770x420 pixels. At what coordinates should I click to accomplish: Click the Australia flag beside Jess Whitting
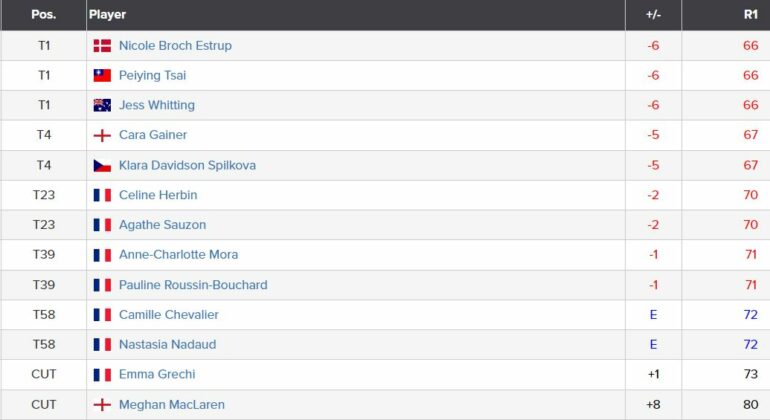102,105
